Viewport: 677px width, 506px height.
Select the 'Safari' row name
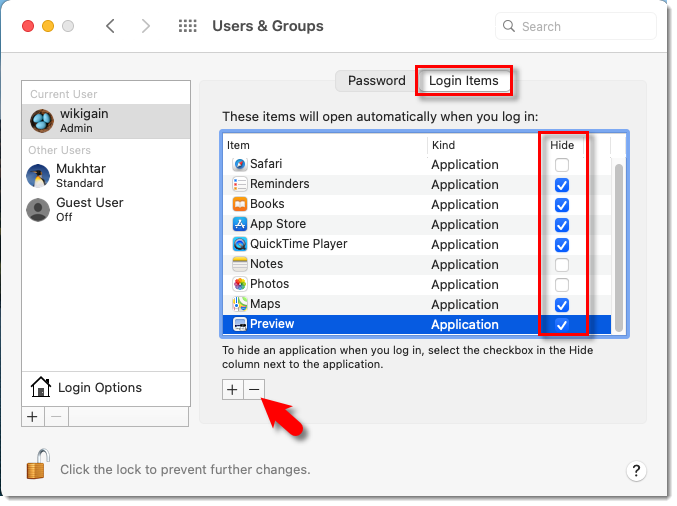point(266,164)
